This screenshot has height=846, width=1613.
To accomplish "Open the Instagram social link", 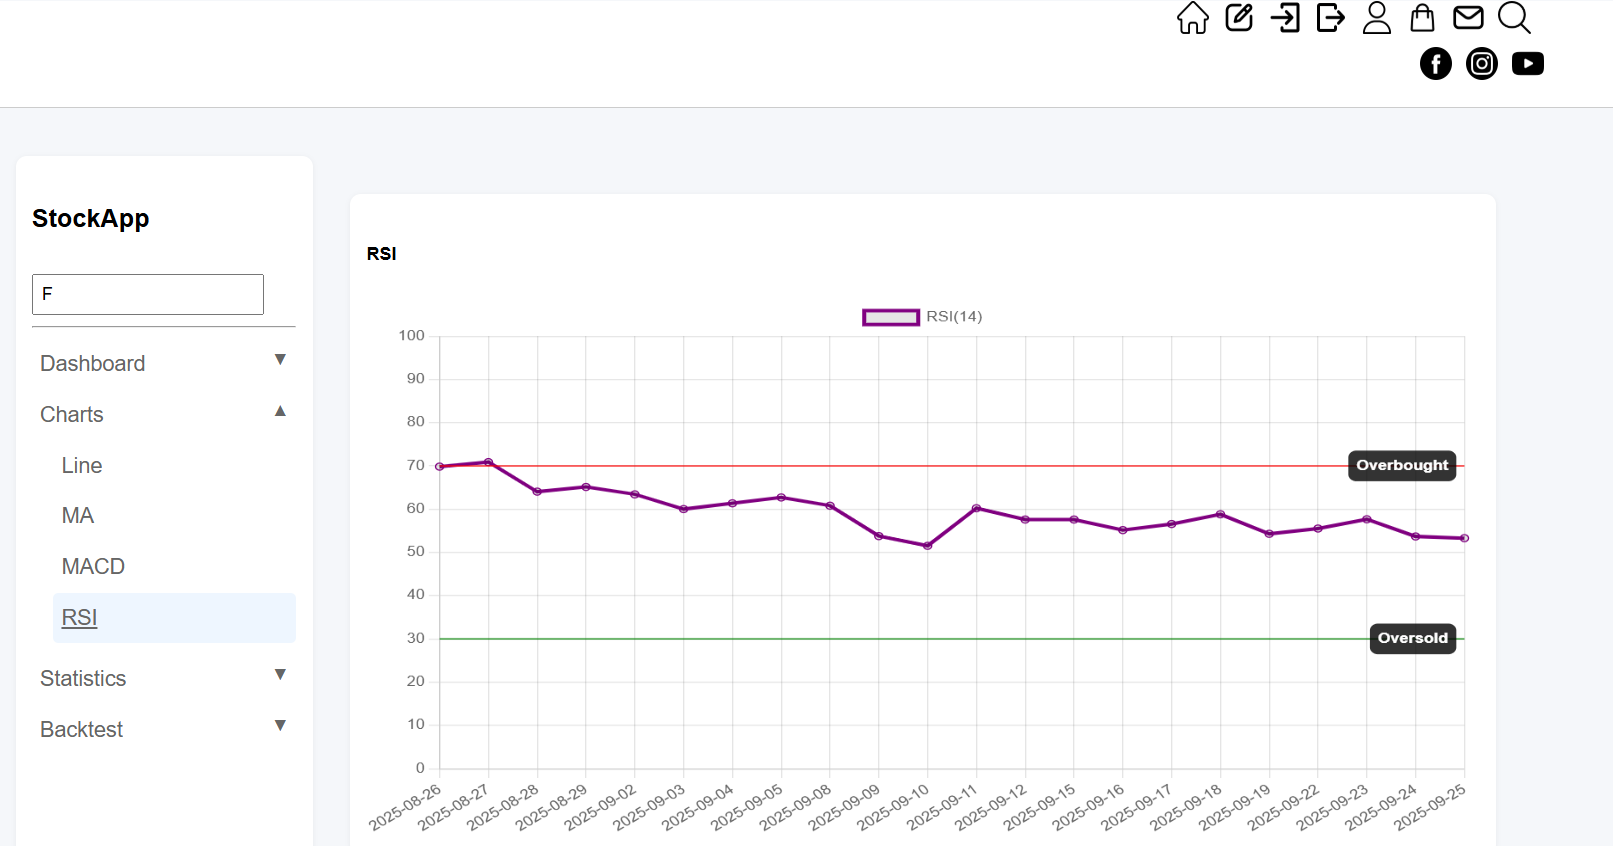I will point(1482,64).
